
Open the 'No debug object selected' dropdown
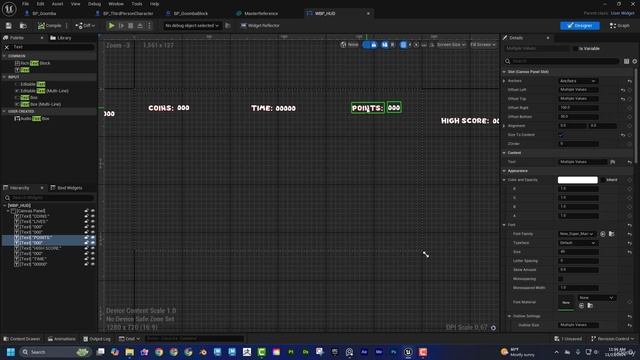coord(191,26)
